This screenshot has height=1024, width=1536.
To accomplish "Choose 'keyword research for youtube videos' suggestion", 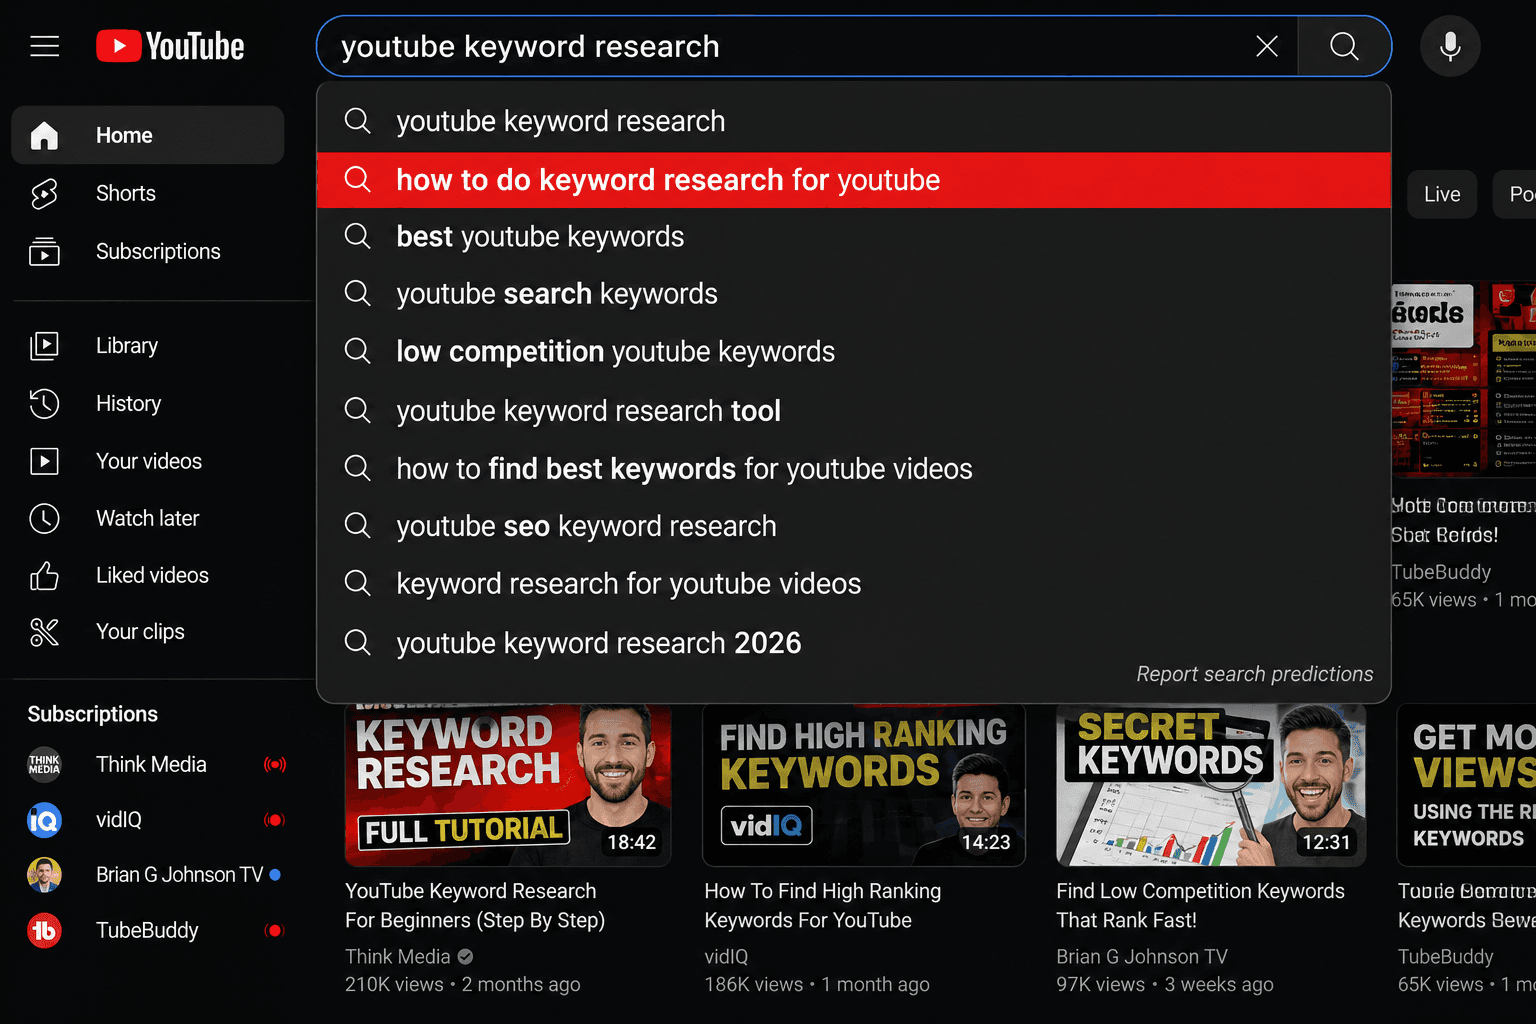I will point(854,584).
